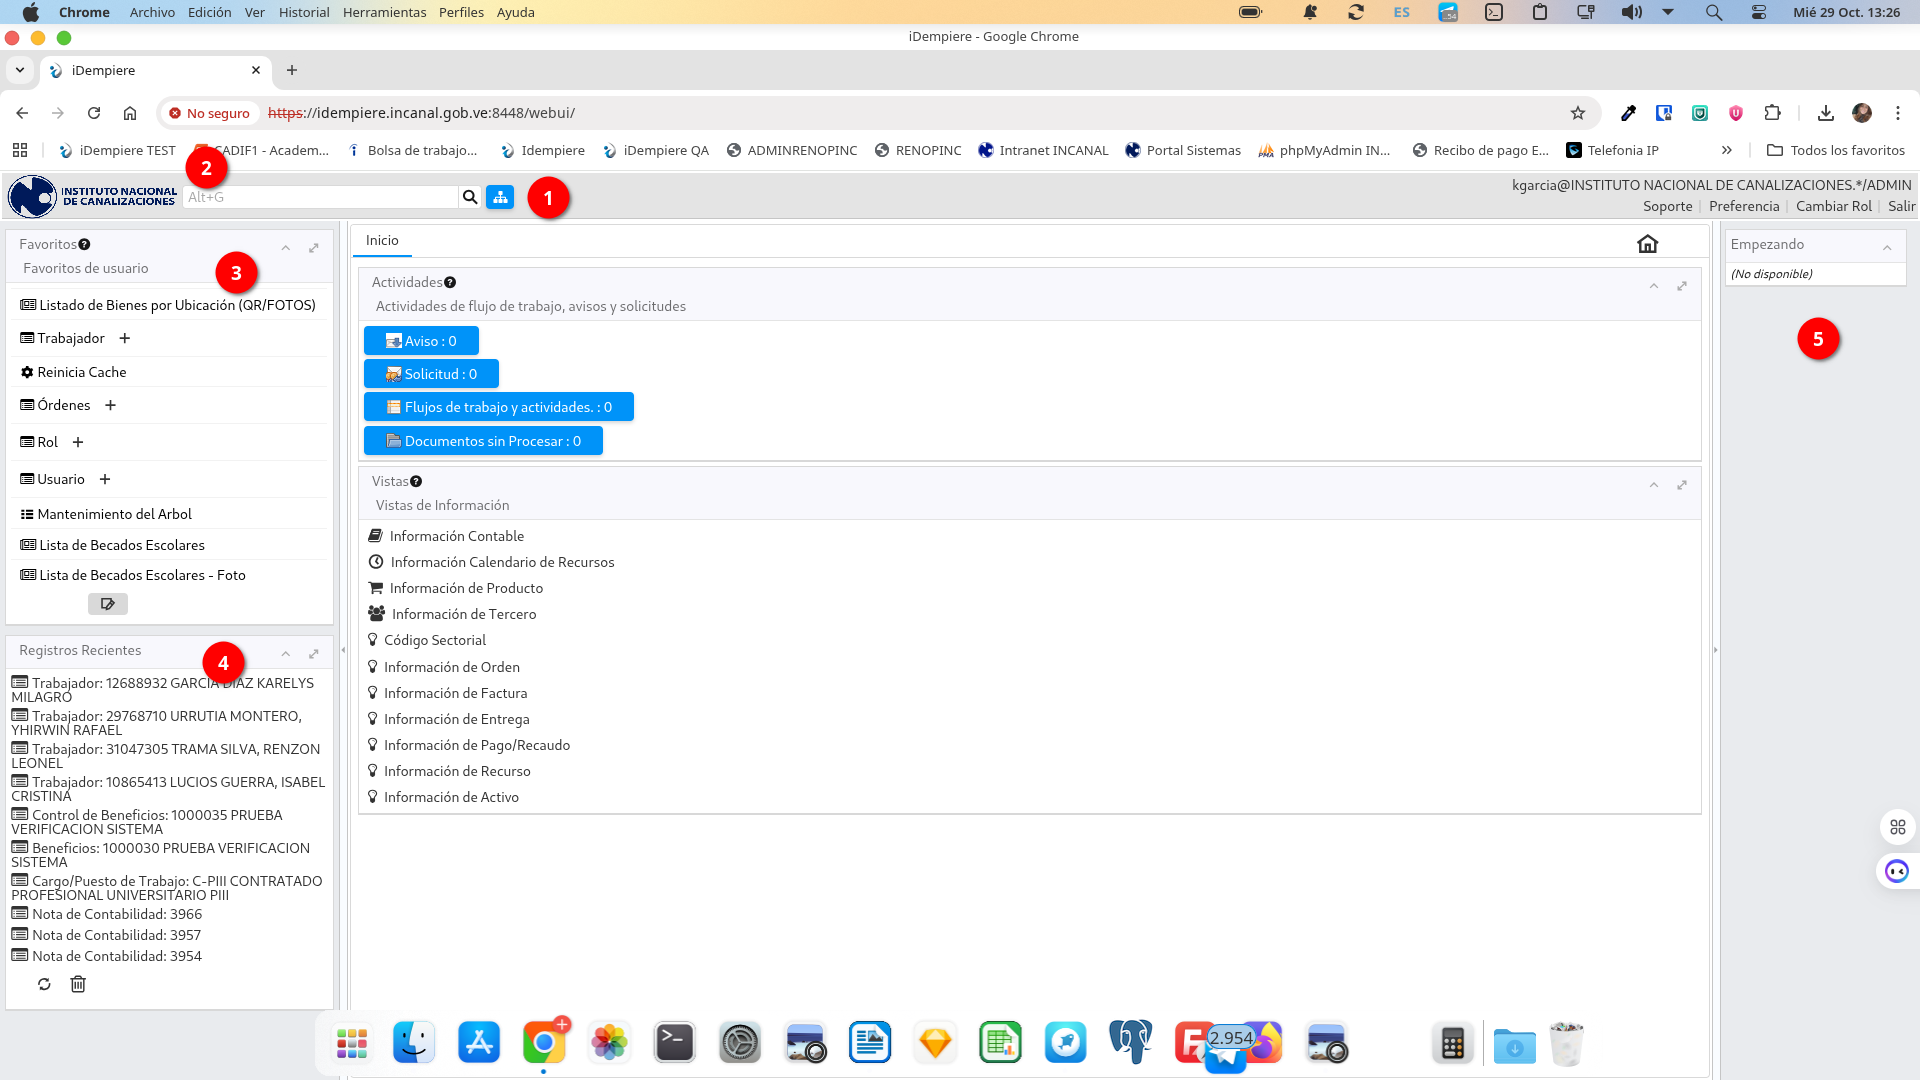Click the Alt+G search input field
The height and width of the screenshot is (1080, 1920).
coord(320,197)
